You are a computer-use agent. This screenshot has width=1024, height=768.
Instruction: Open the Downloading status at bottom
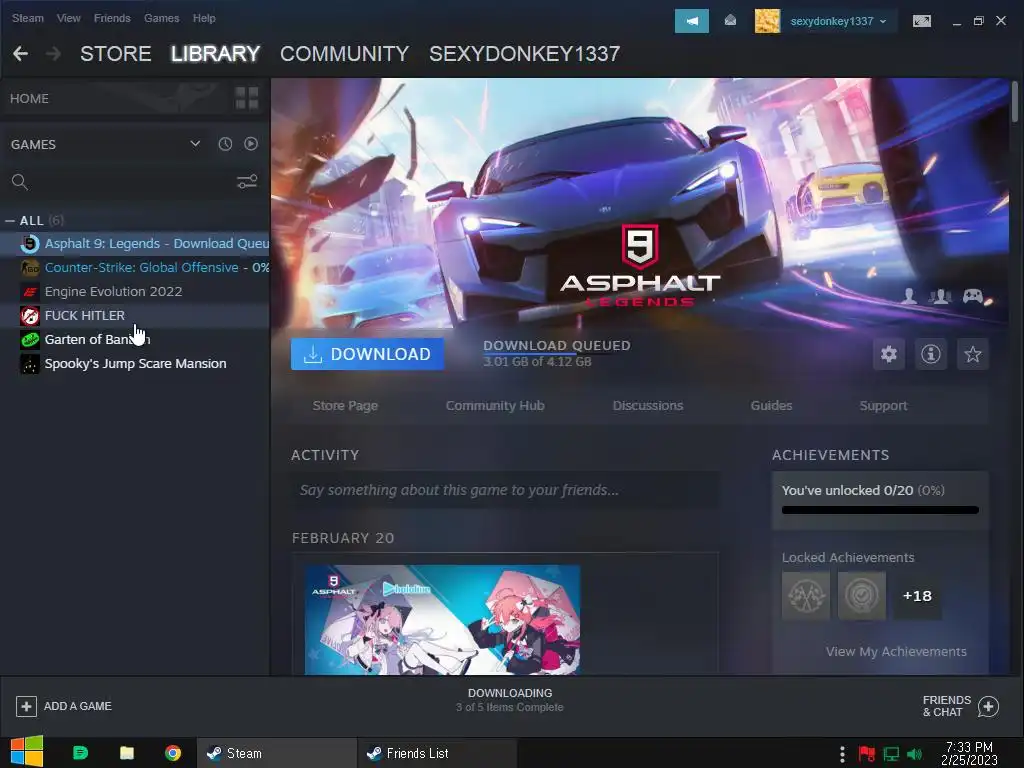pos(510,700)
